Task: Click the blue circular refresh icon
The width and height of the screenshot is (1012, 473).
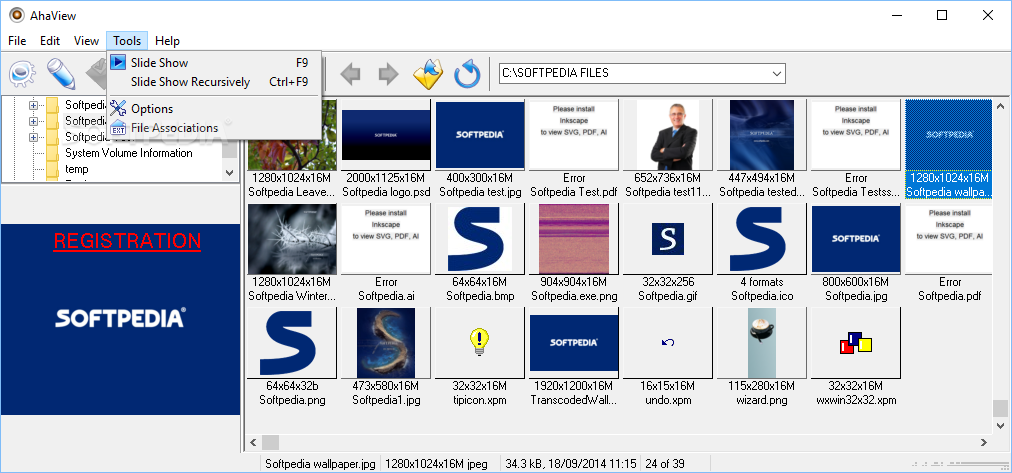Action: [x=467, y=74]
